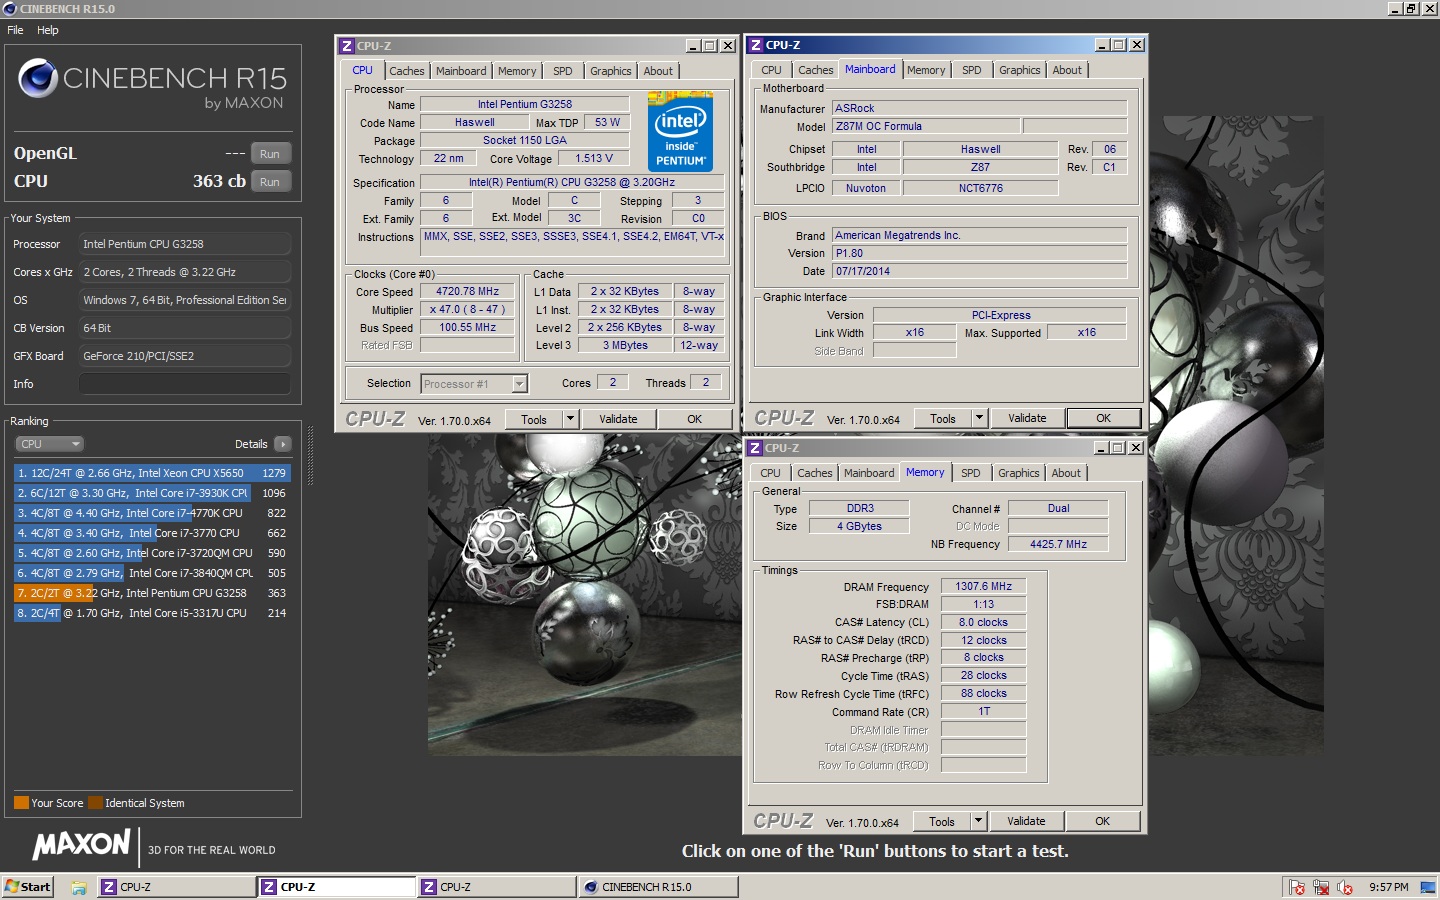Select Caches tab in Memory window
Viewport: 1440px width, 900px height.
[815, 473]
